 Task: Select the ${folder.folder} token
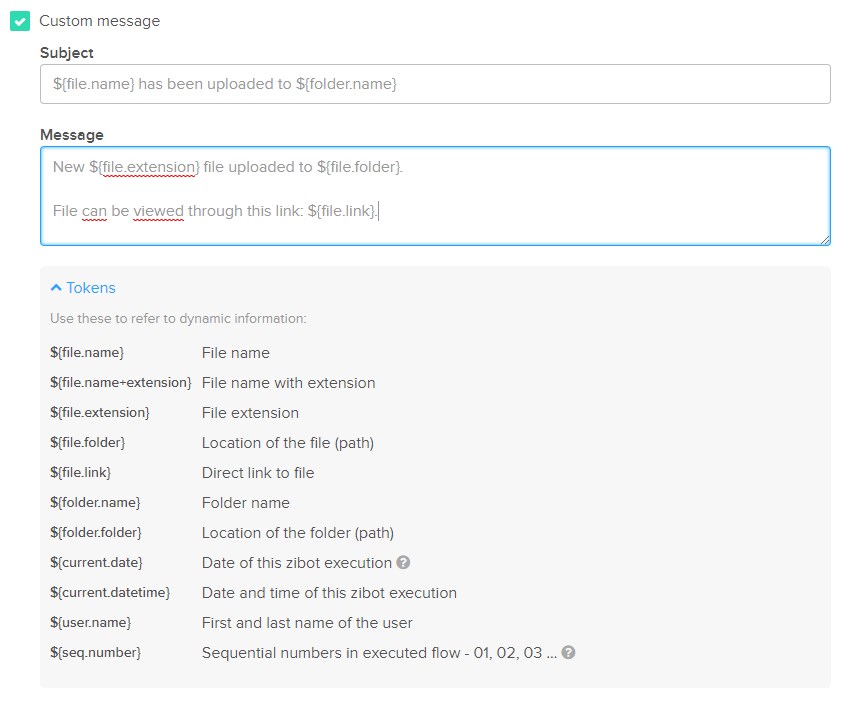[96, 532]
